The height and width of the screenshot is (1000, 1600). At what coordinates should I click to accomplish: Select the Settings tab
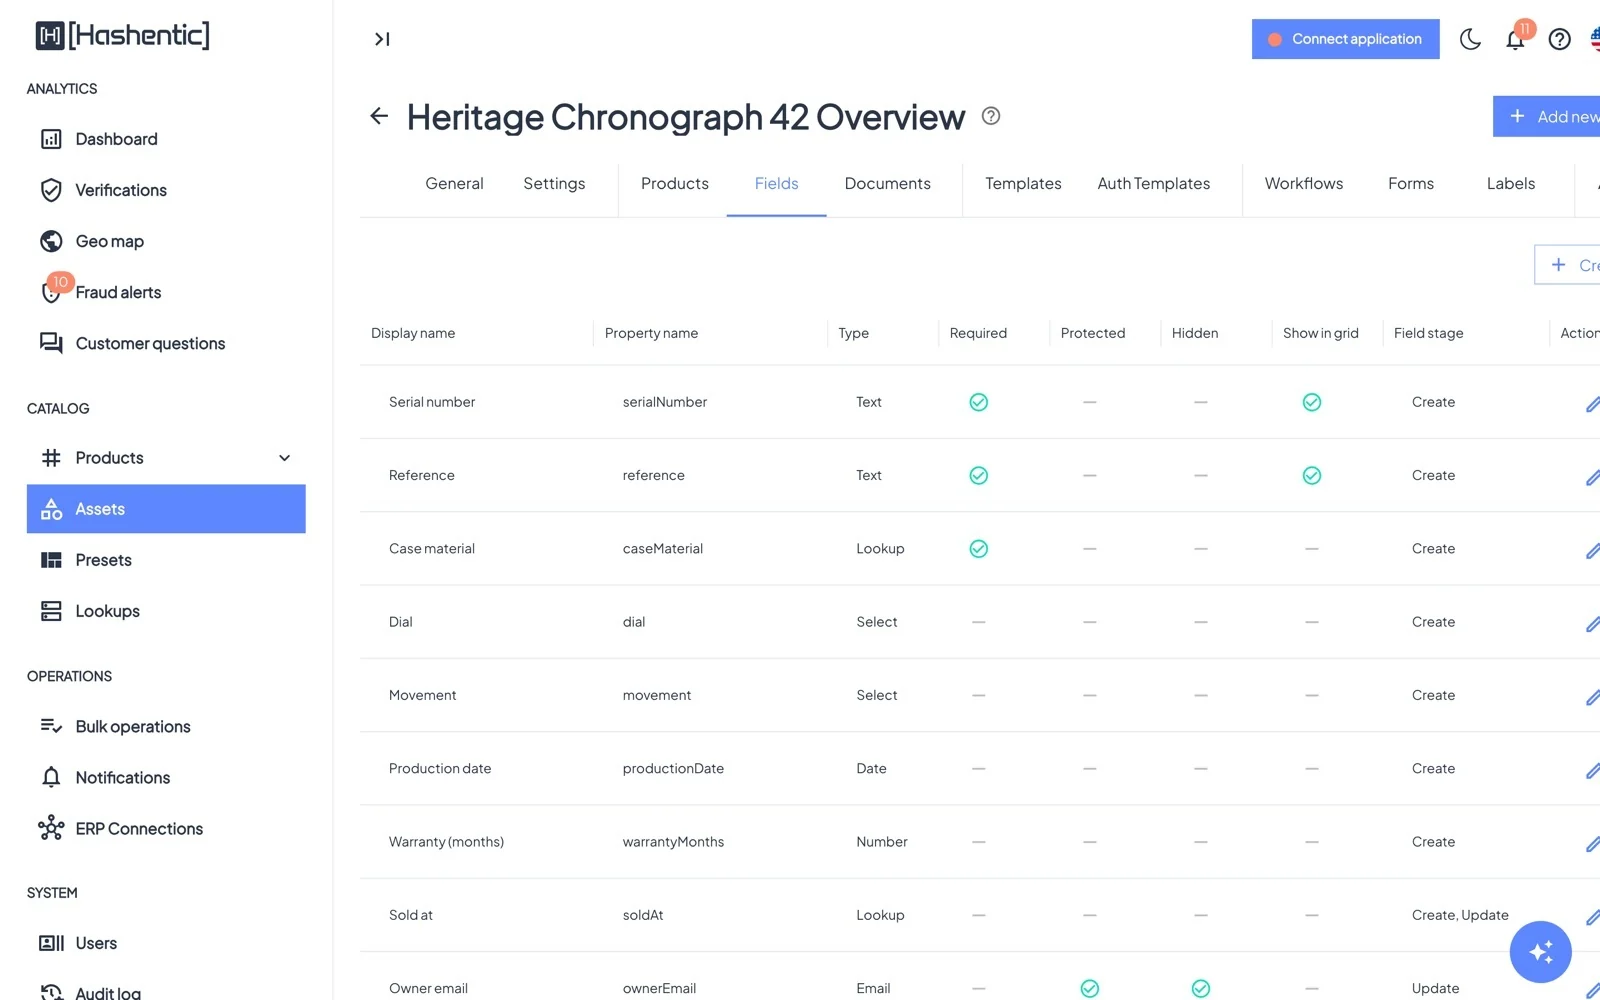point(554,183)
